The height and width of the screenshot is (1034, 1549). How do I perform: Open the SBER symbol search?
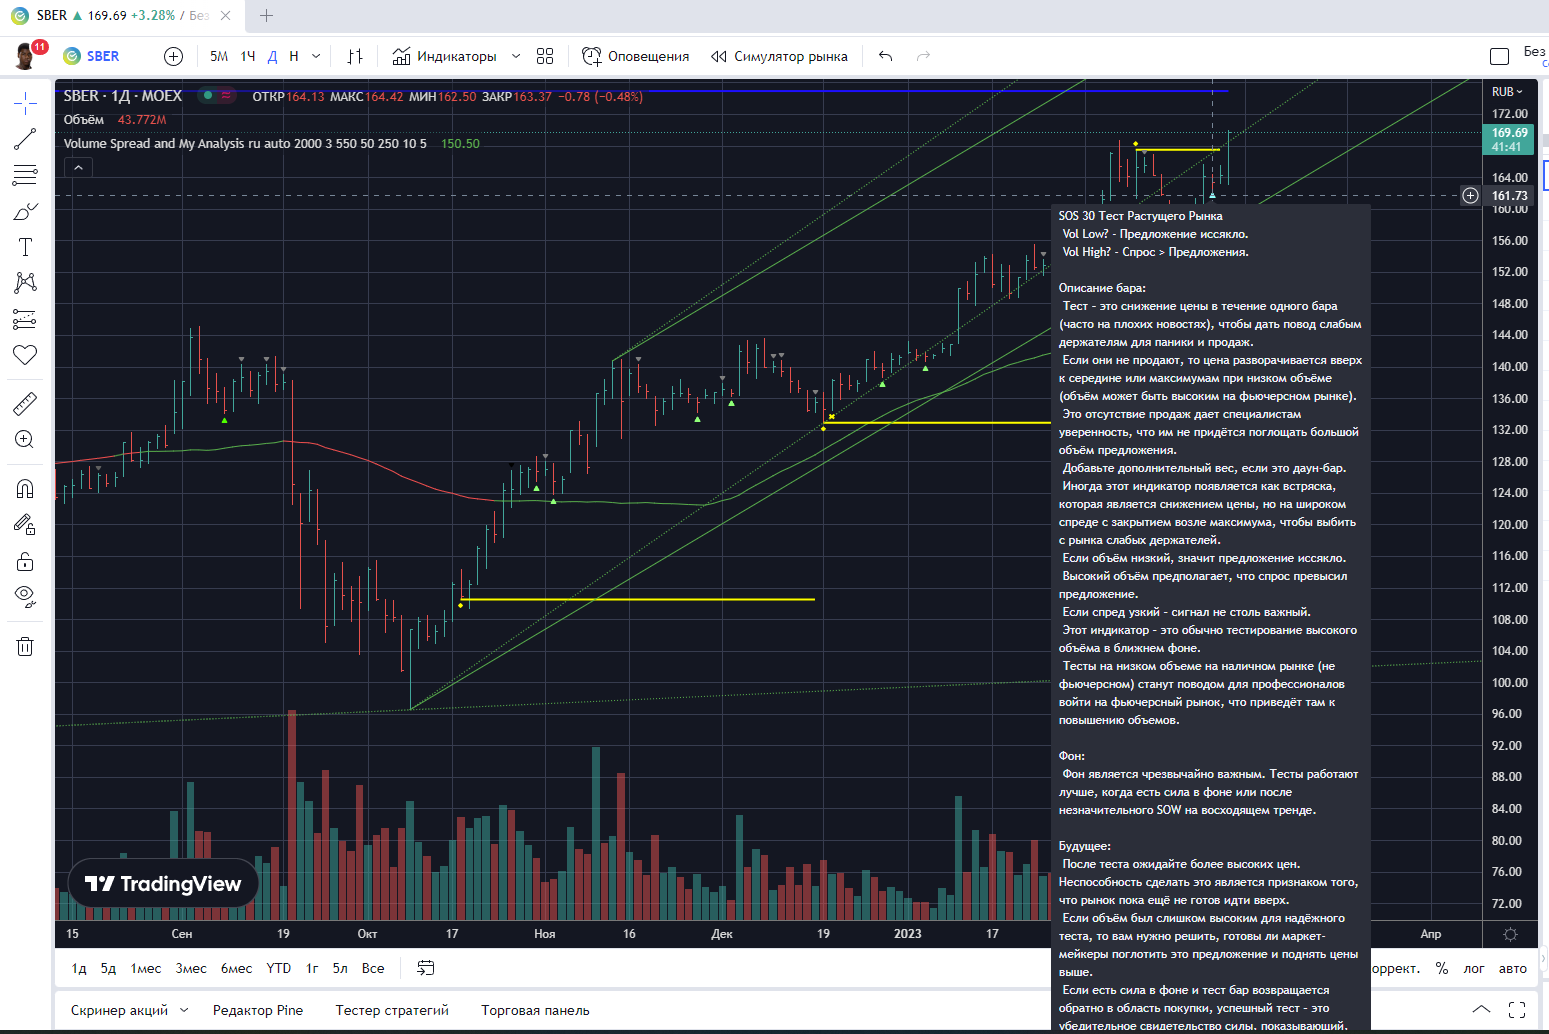[x=91, y=56]
